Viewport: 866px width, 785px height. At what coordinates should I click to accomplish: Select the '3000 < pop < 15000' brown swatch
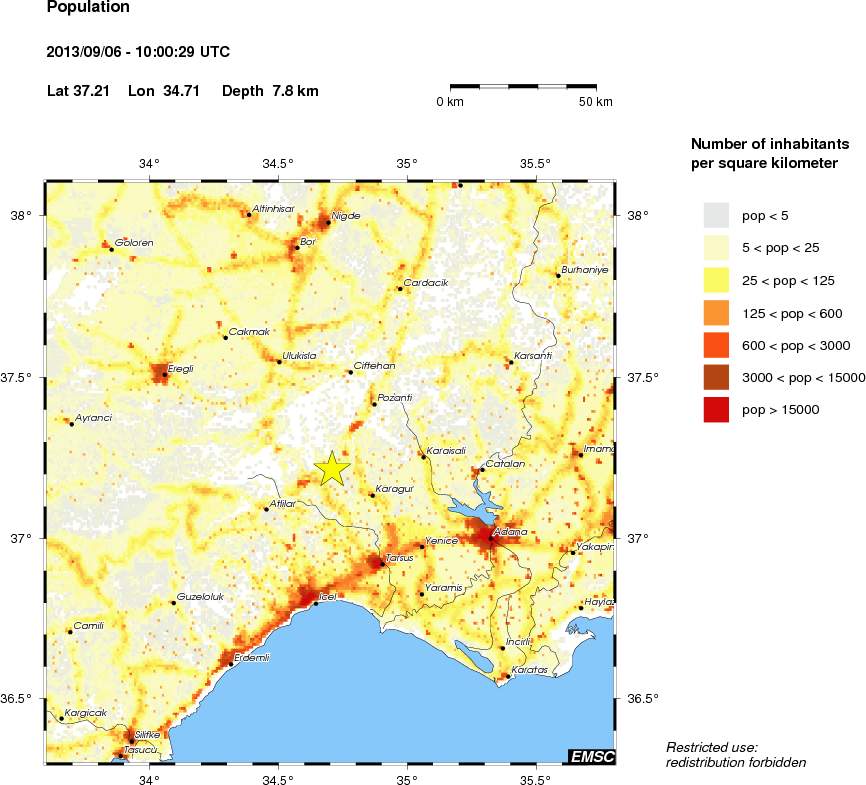pyautogui.click(x=716, y=377)
